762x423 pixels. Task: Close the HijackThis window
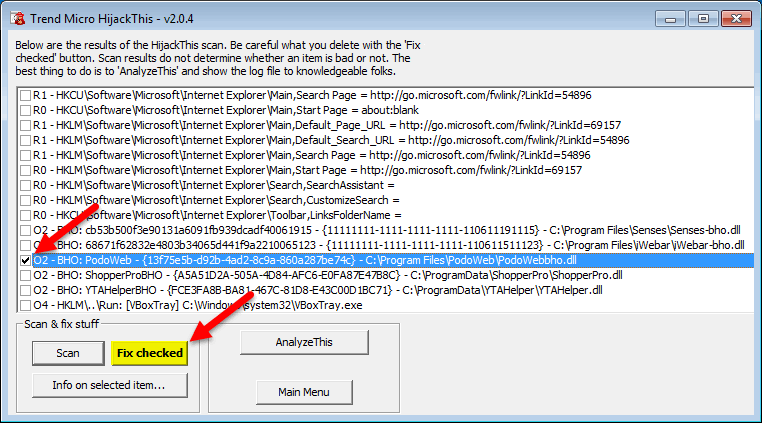click(x=736, y=19)
